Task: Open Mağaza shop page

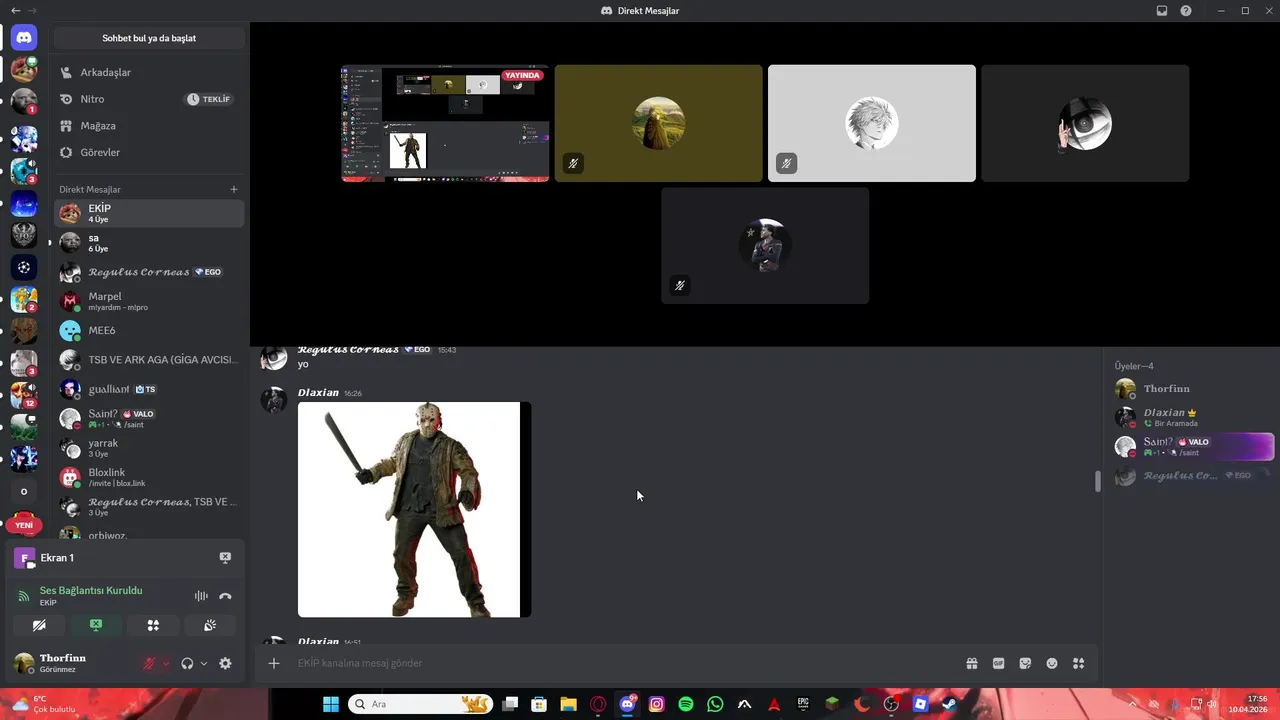Action: tap(149, 126)
